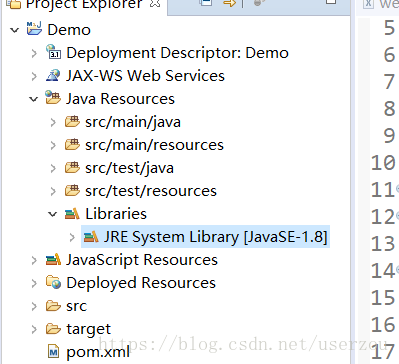This screenshot has width=399, height=364.
Task: Click line number 8 in the editor gutter
Action: pos(389,109)
